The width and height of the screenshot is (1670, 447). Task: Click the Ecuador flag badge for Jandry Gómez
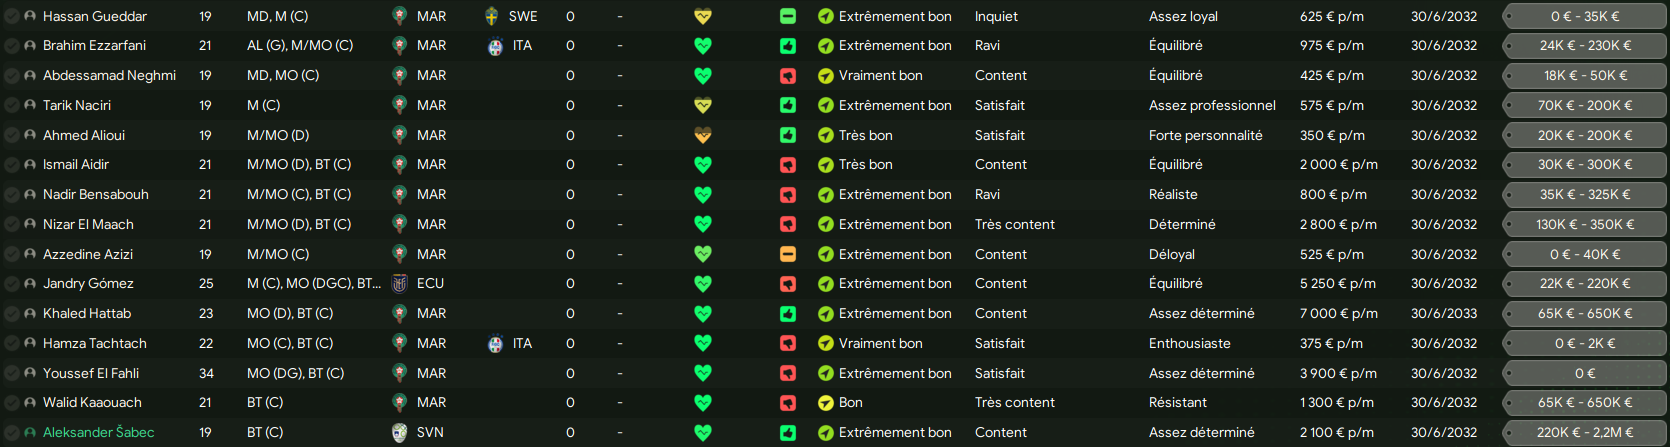[x=399, y=283]
